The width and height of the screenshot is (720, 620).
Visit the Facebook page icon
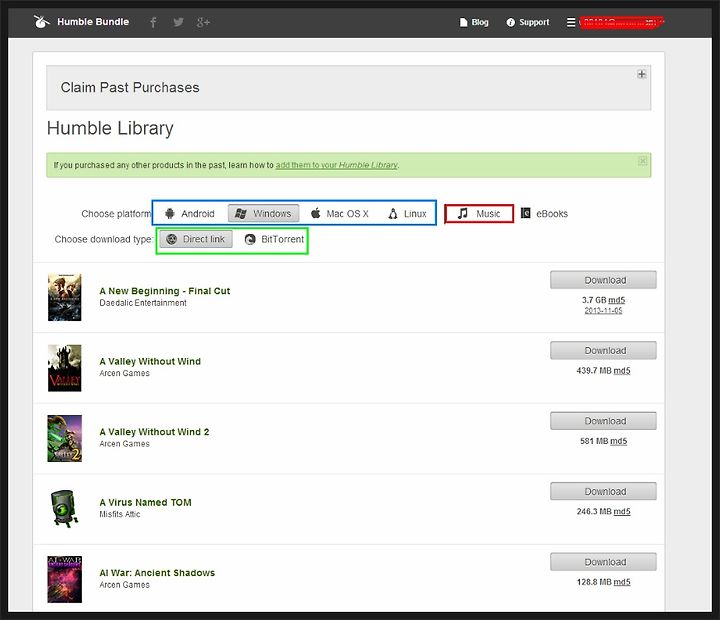coord(153,22)
